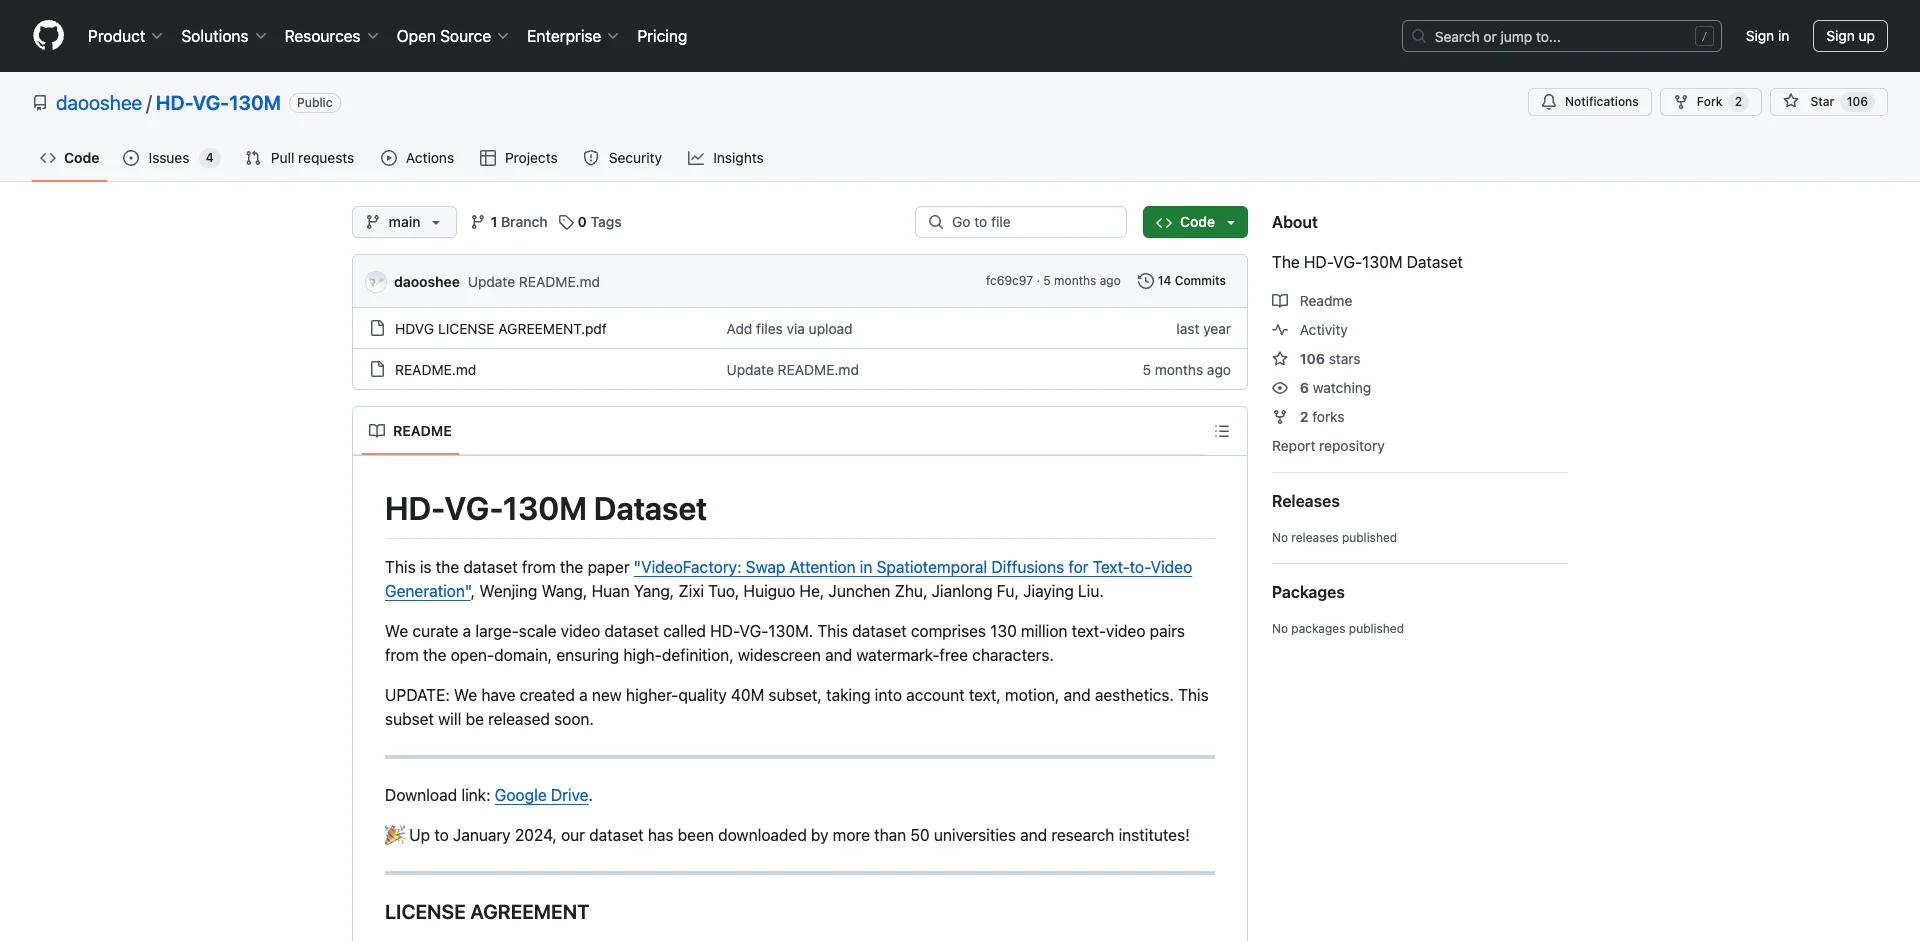Viewport: 1920px width, 941px height.
Task: Open the daooshee owner profile link
Action: (99, 103)
